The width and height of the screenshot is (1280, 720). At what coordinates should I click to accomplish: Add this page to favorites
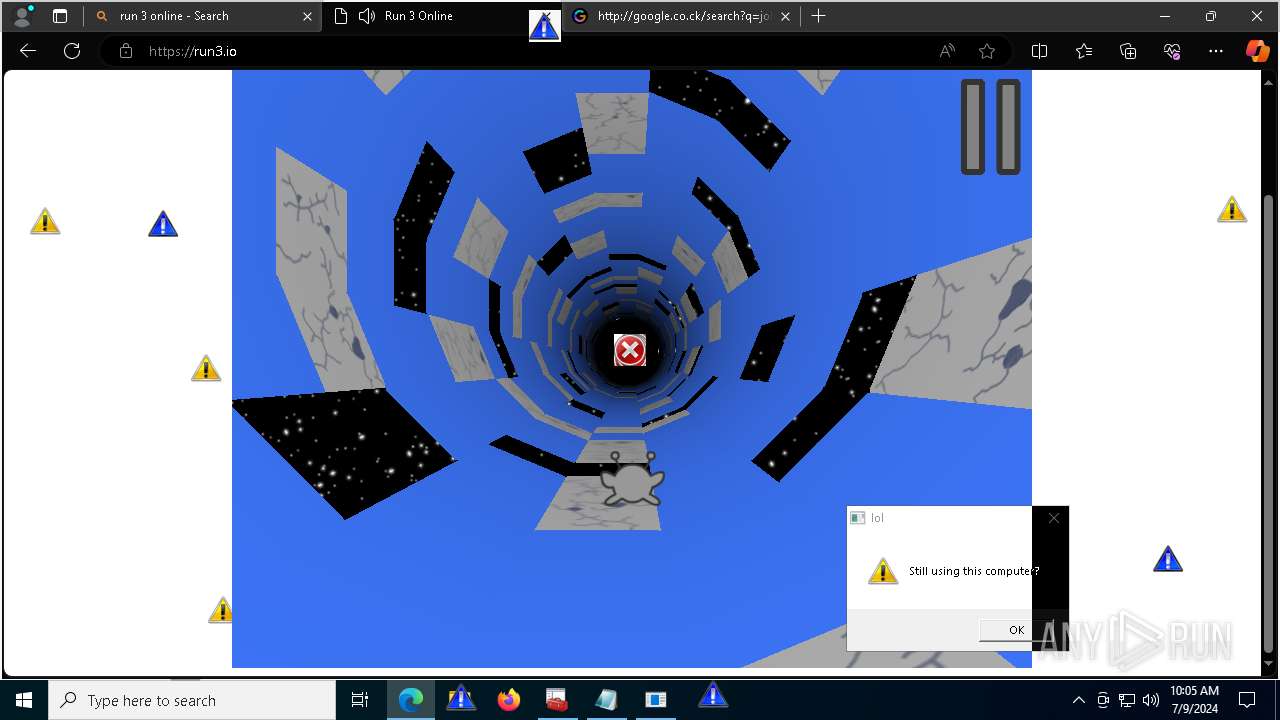[x=987, y=51]
